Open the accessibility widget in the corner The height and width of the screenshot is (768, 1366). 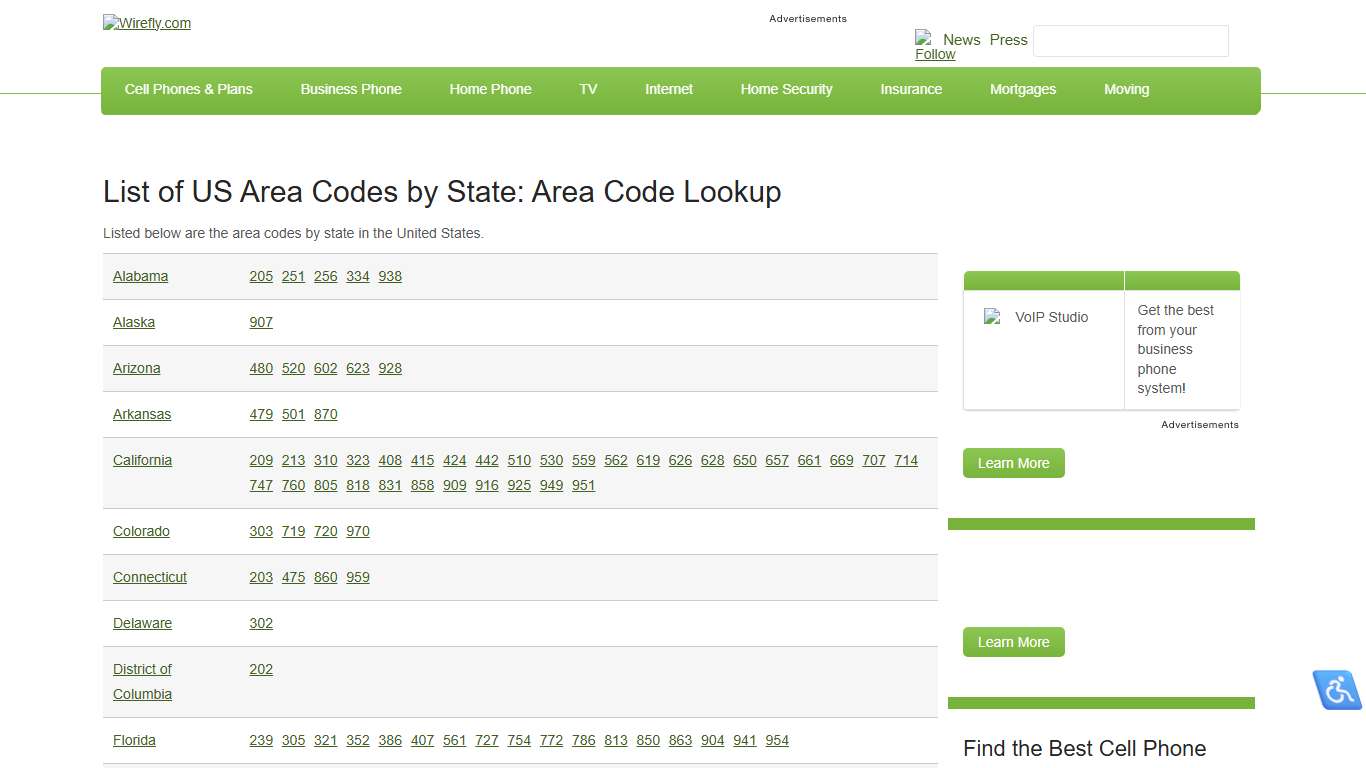tap(1337, 690)
